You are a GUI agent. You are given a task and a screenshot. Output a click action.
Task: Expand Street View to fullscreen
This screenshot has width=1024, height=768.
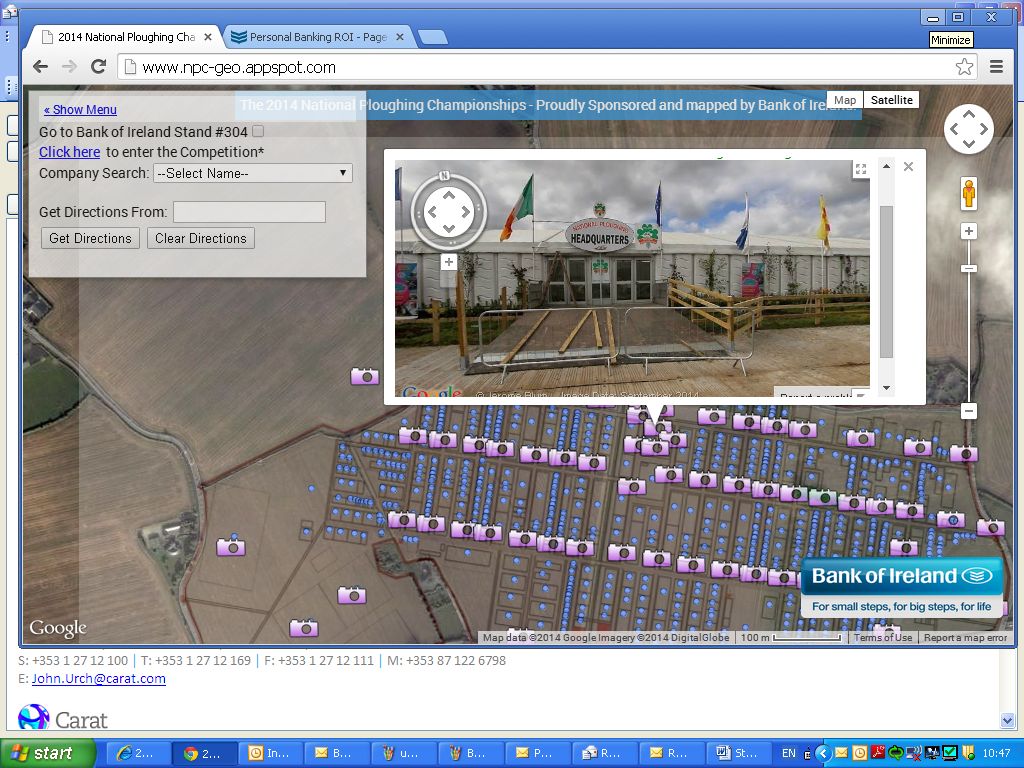click(861, 169)
